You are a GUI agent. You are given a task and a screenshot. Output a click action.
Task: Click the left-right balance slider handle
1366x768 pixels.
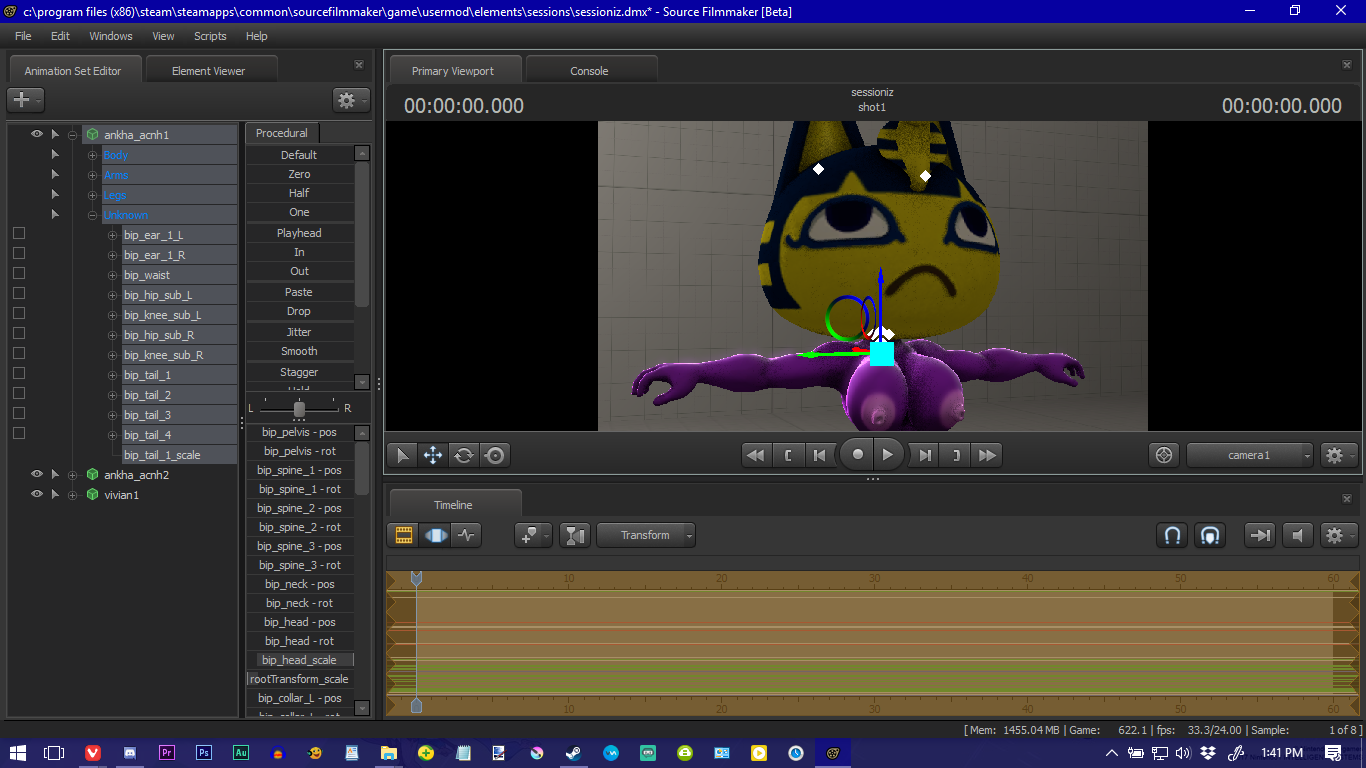299,408
